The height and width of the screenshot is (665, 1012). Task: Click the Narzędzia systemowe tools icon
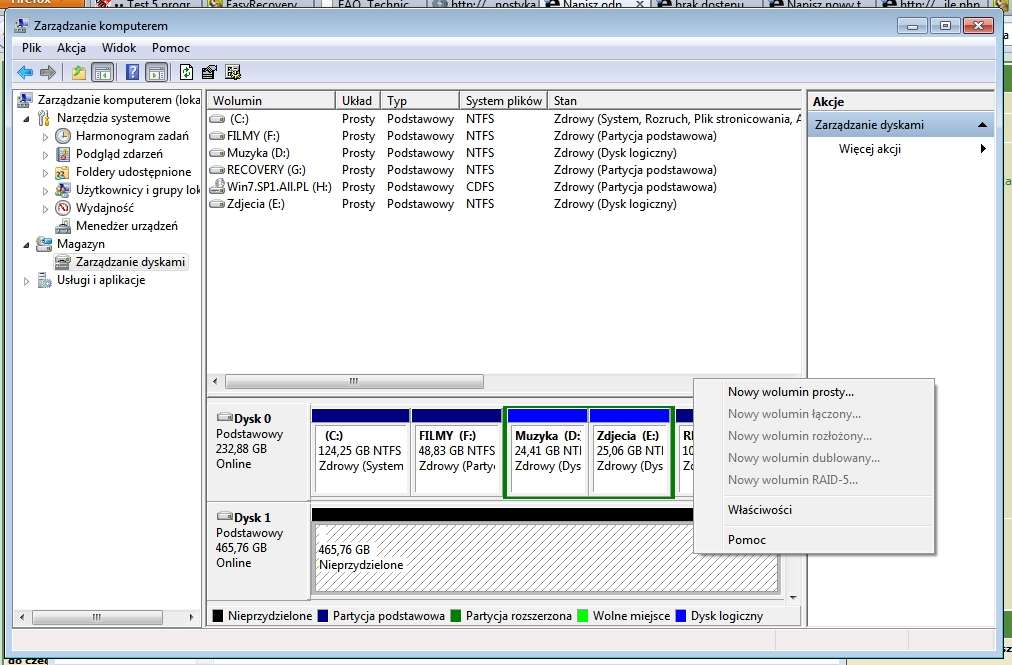pos(44,118)
